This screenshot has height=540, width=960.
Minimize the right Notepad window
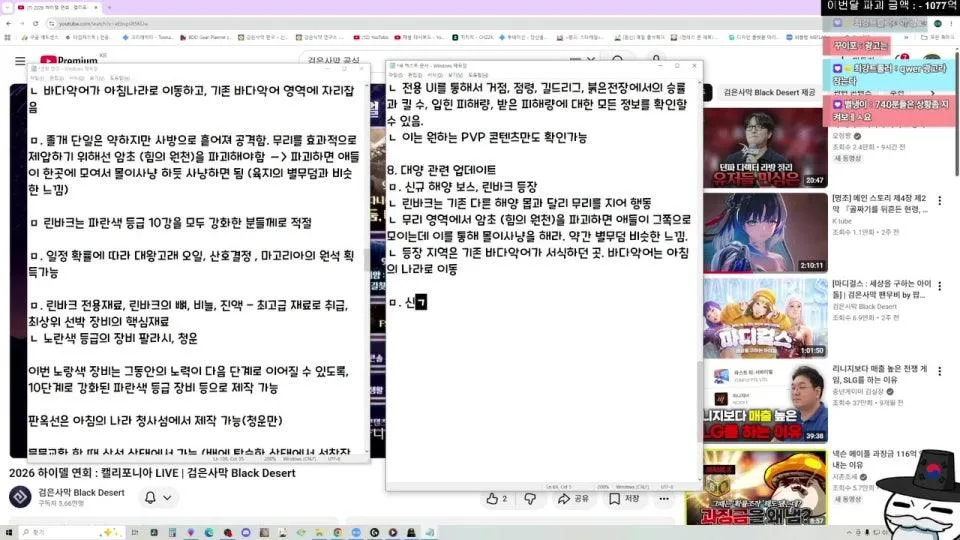click(659, 66)
